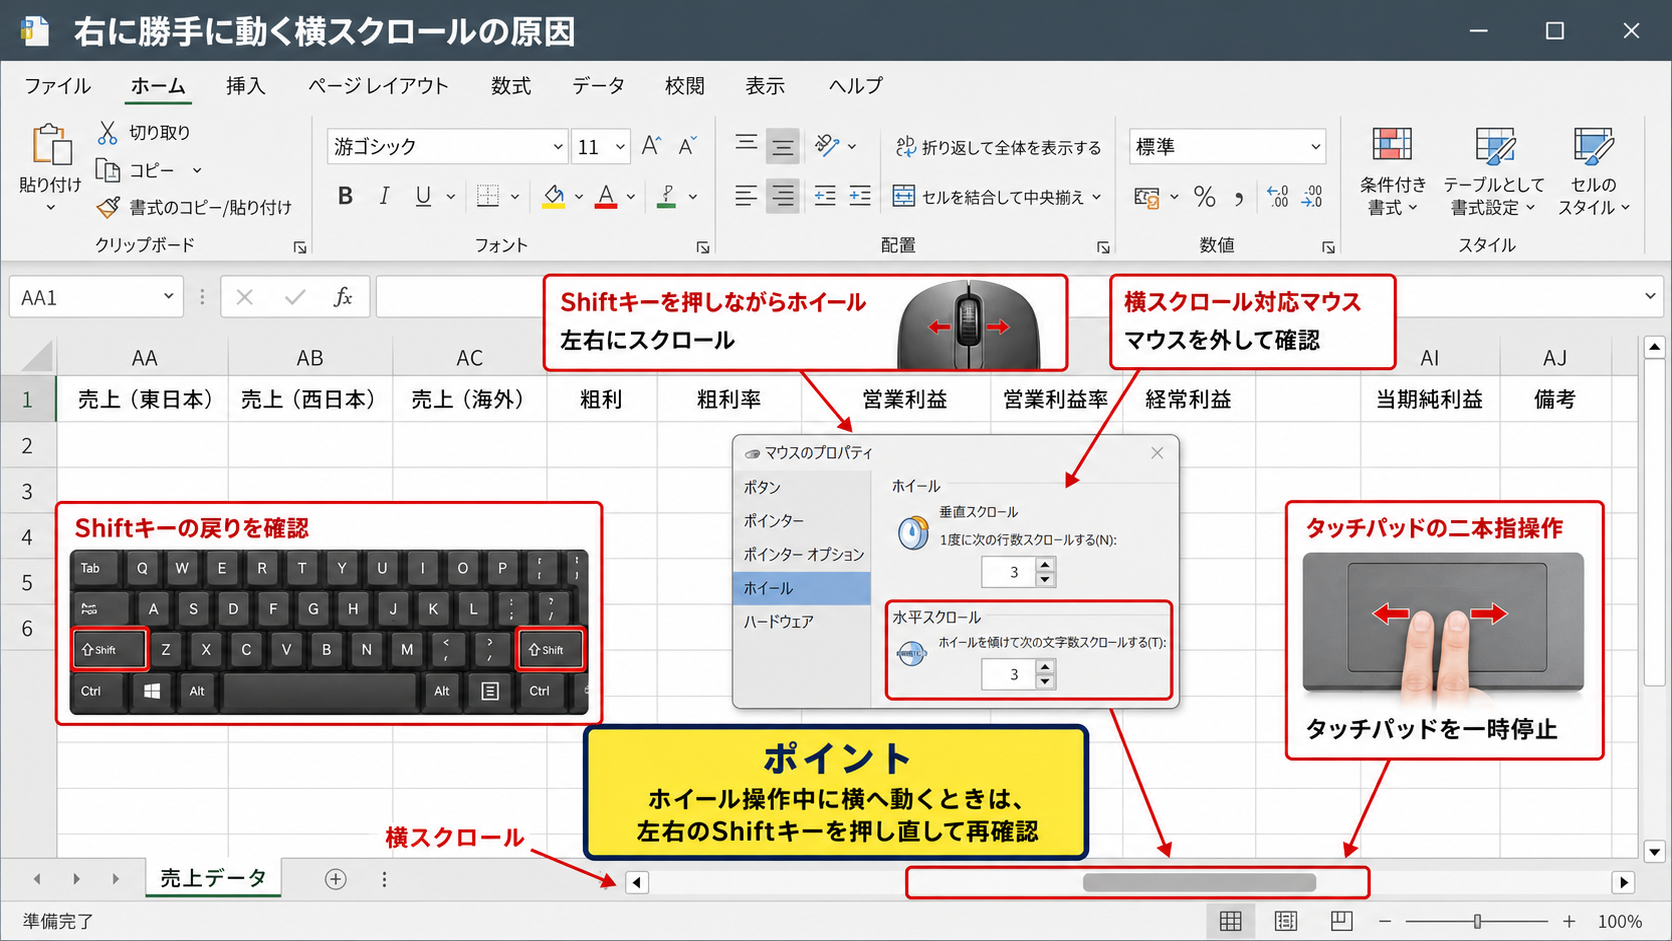The image size is (1672, 941).
Task: Switch to the 表示 tab
Action: click(x=765, y=86)
